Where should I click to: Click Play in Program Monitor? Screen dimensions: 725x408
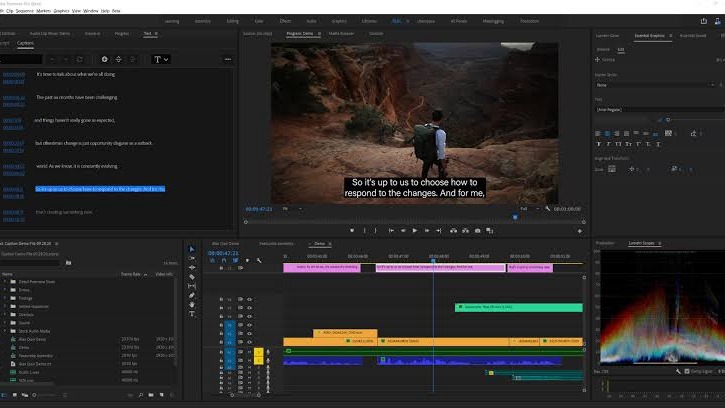415,230
